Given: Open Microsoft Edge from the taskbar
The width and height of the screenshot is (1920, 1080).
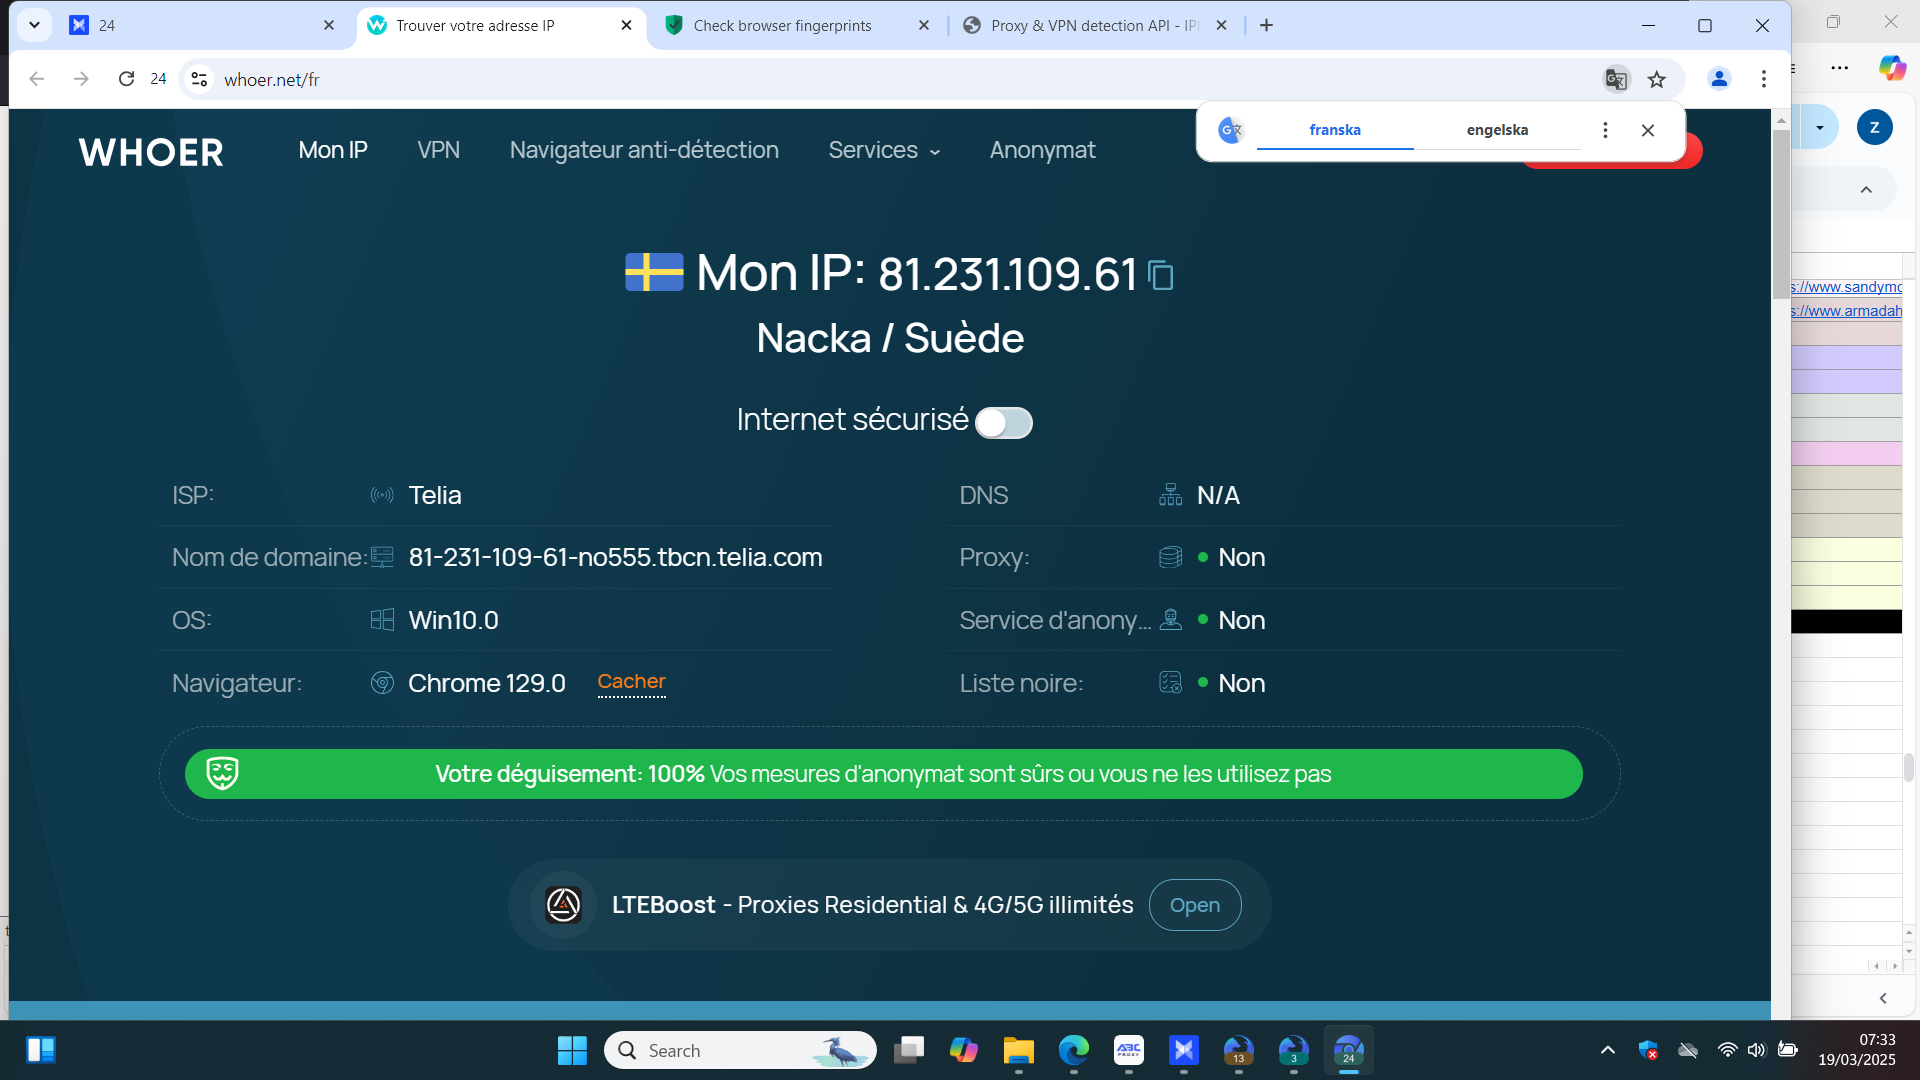Looking at the screenshot, I should coord(1074,1050).
